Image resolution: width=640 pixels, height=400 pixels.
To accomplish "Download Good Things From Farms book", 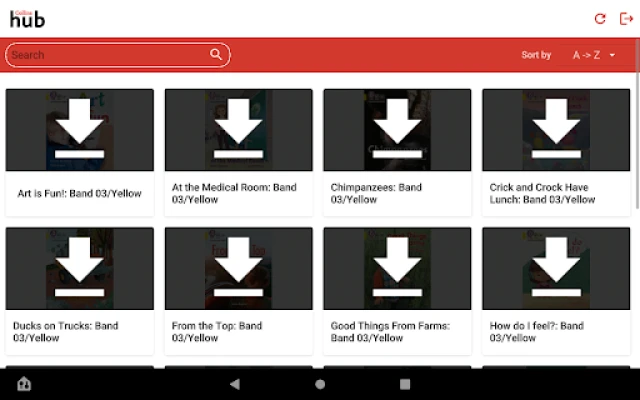I will [397, 268].
